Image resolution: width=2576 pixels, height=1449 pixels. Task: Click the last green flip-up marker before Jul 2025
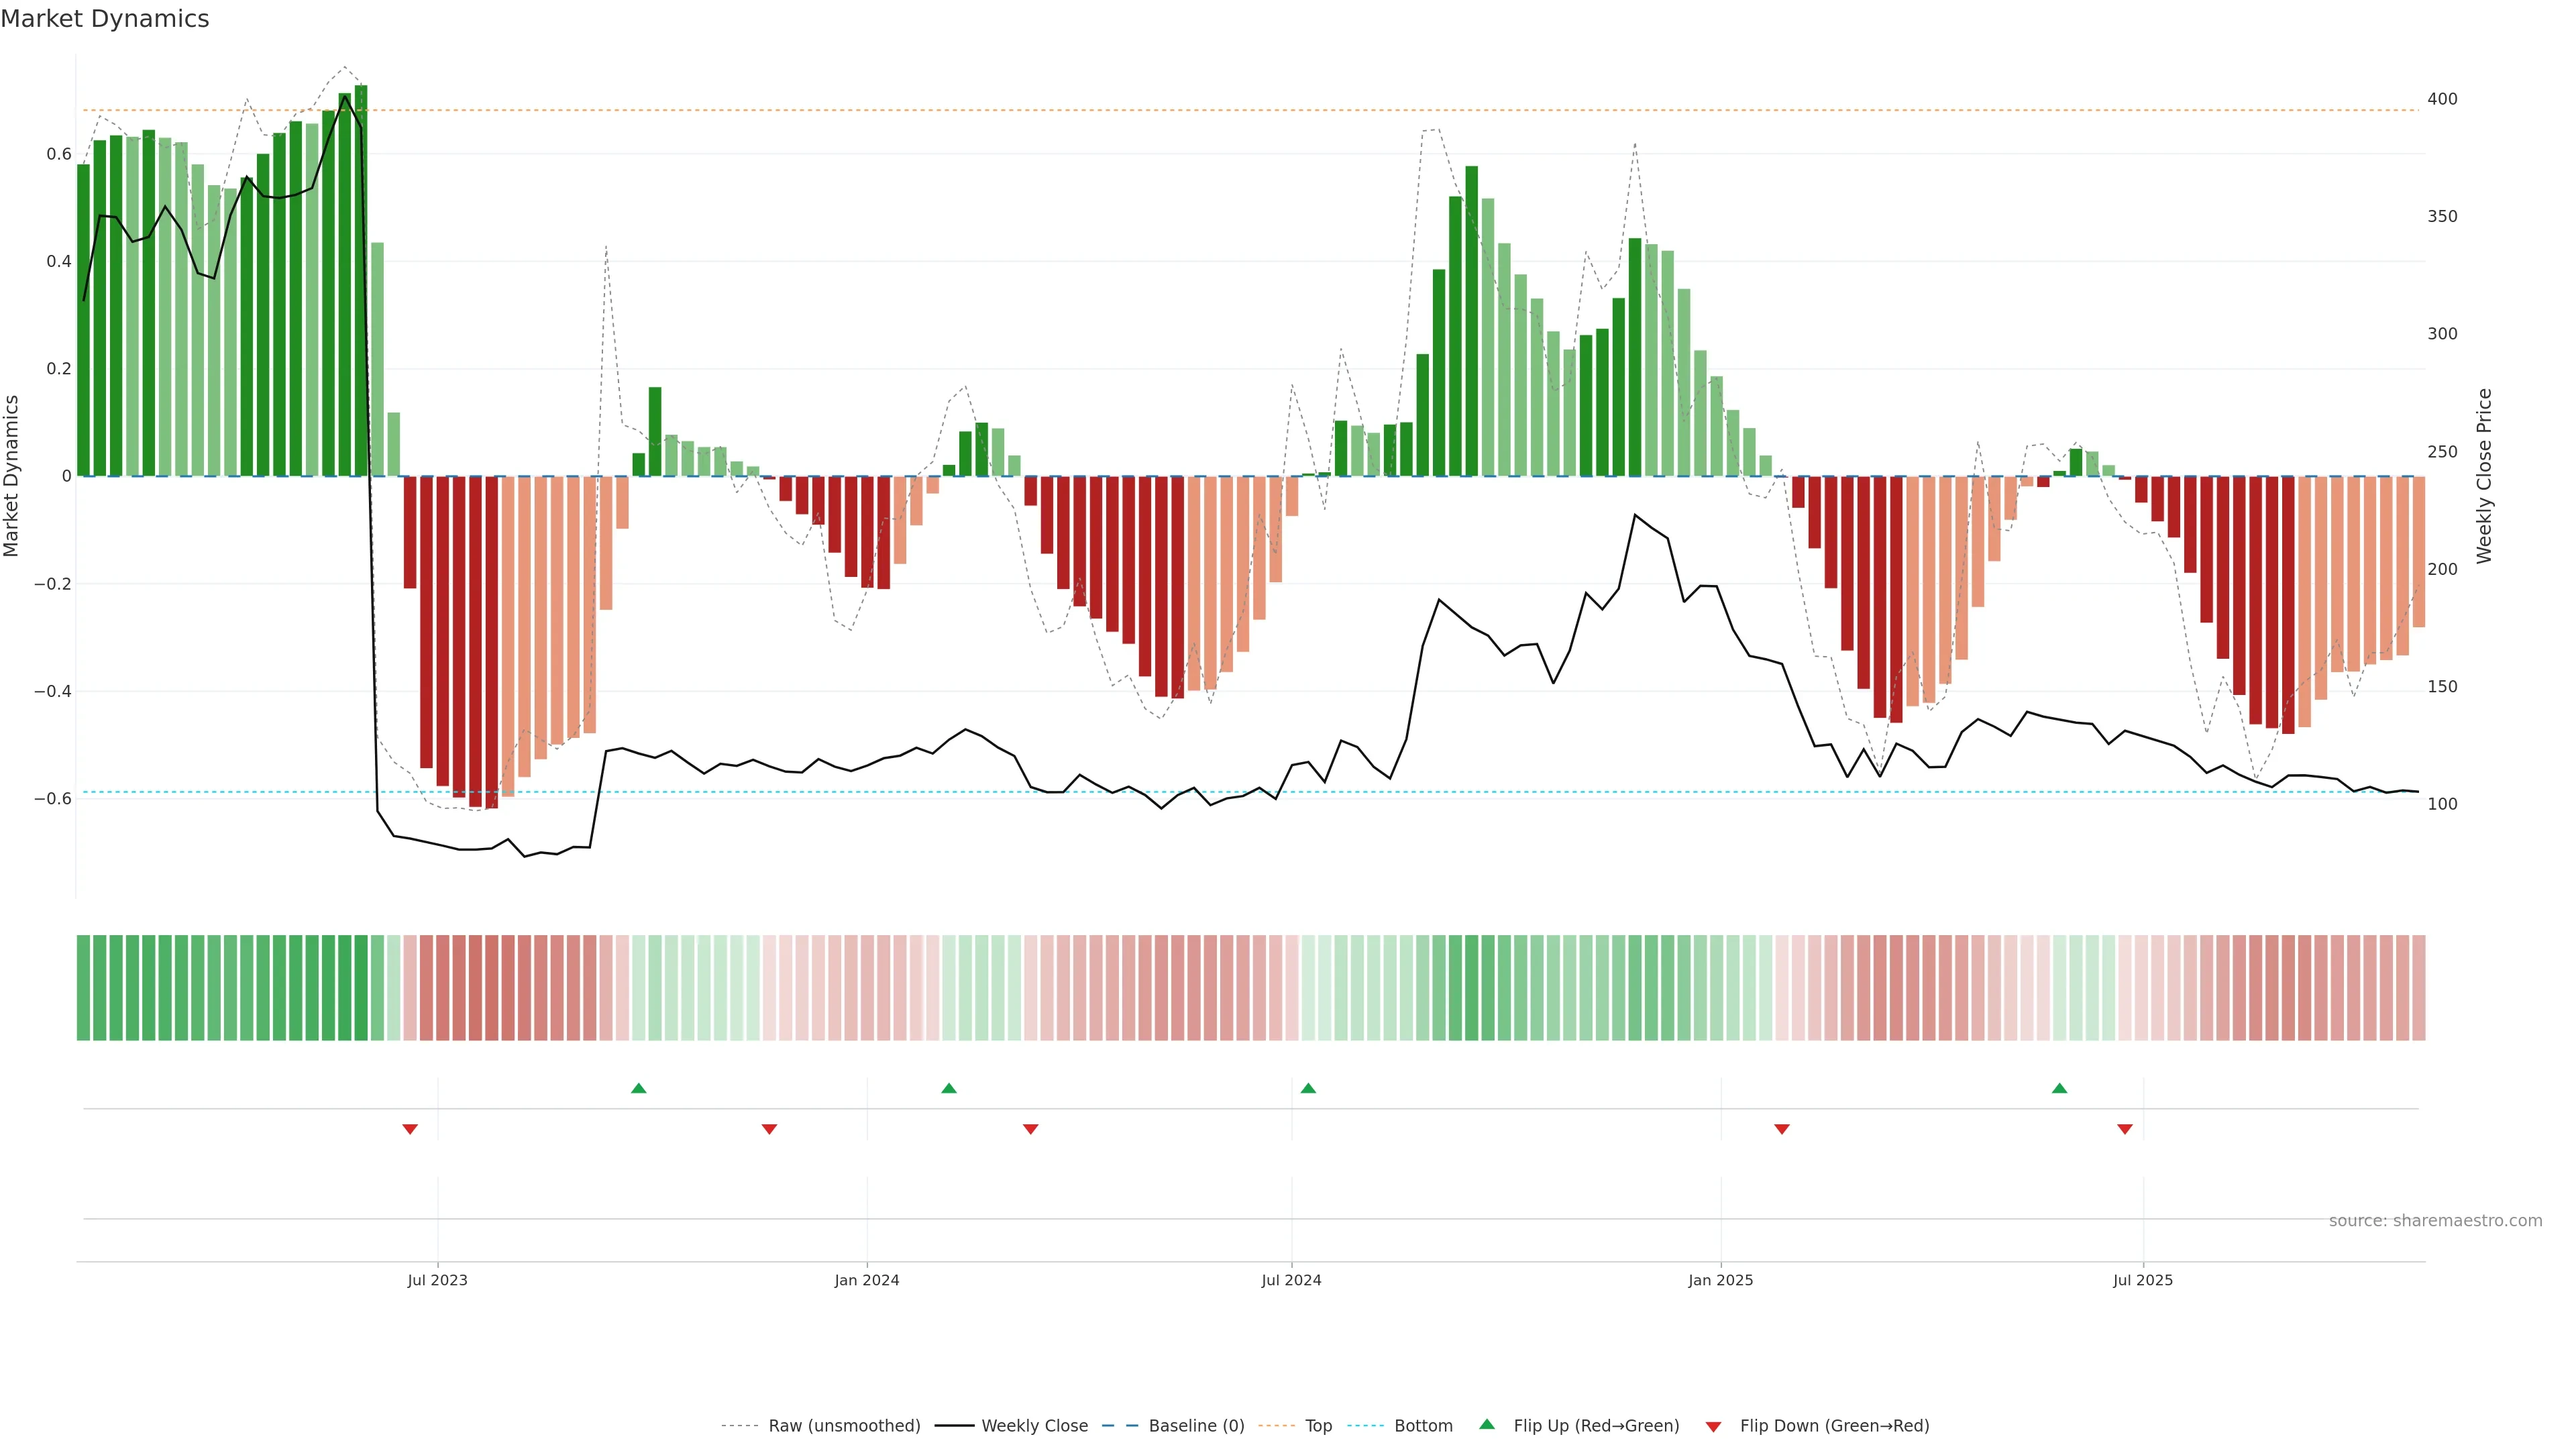tap(2059, 1088)
